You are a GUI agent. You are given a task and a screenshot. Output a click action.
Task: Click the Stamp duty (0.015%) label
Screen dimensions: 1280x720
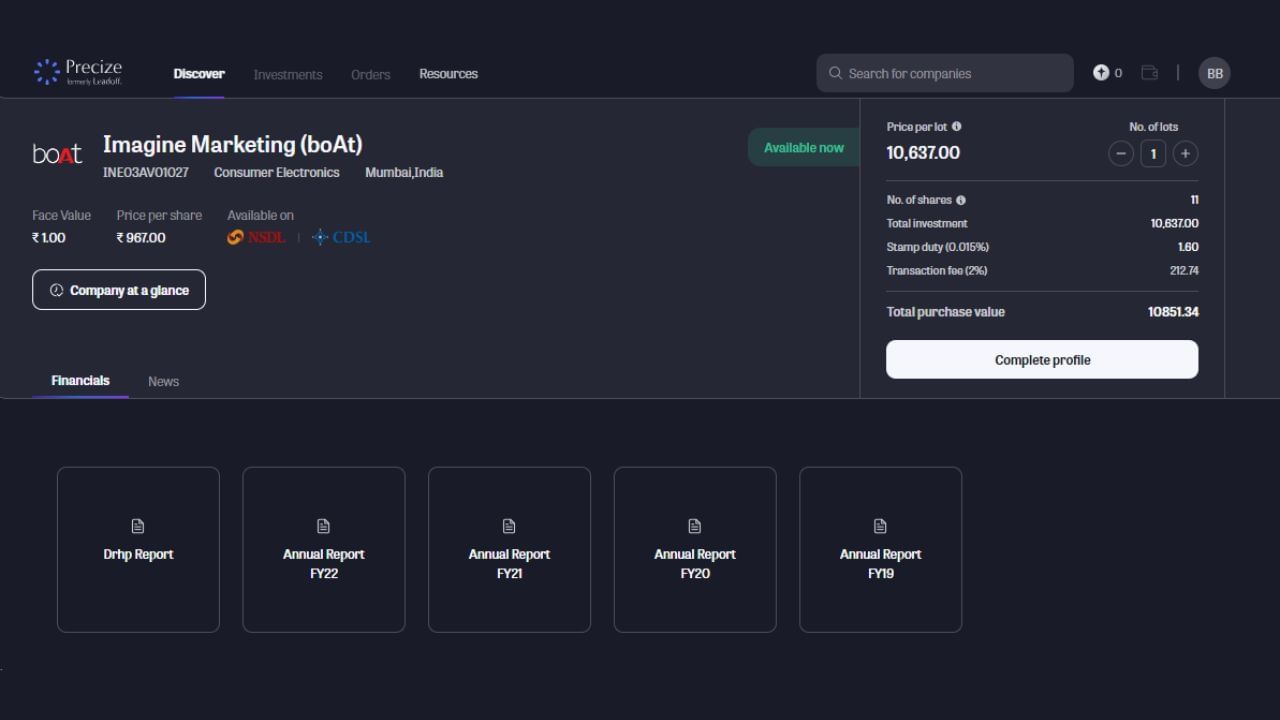(x=938, y=247)
